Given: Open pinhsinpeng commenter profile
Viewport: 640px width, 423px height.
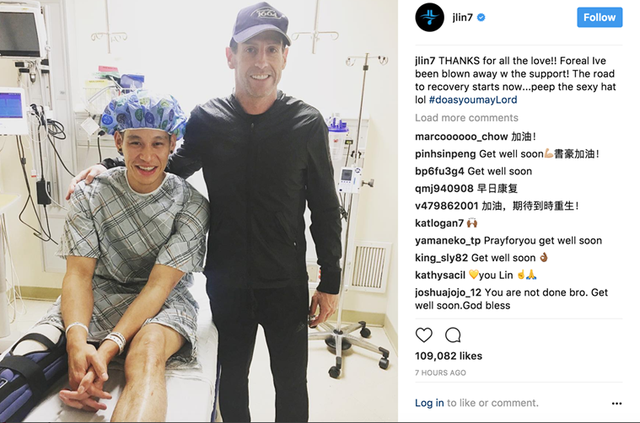Looking at the screenshot, I should point(445,154).
